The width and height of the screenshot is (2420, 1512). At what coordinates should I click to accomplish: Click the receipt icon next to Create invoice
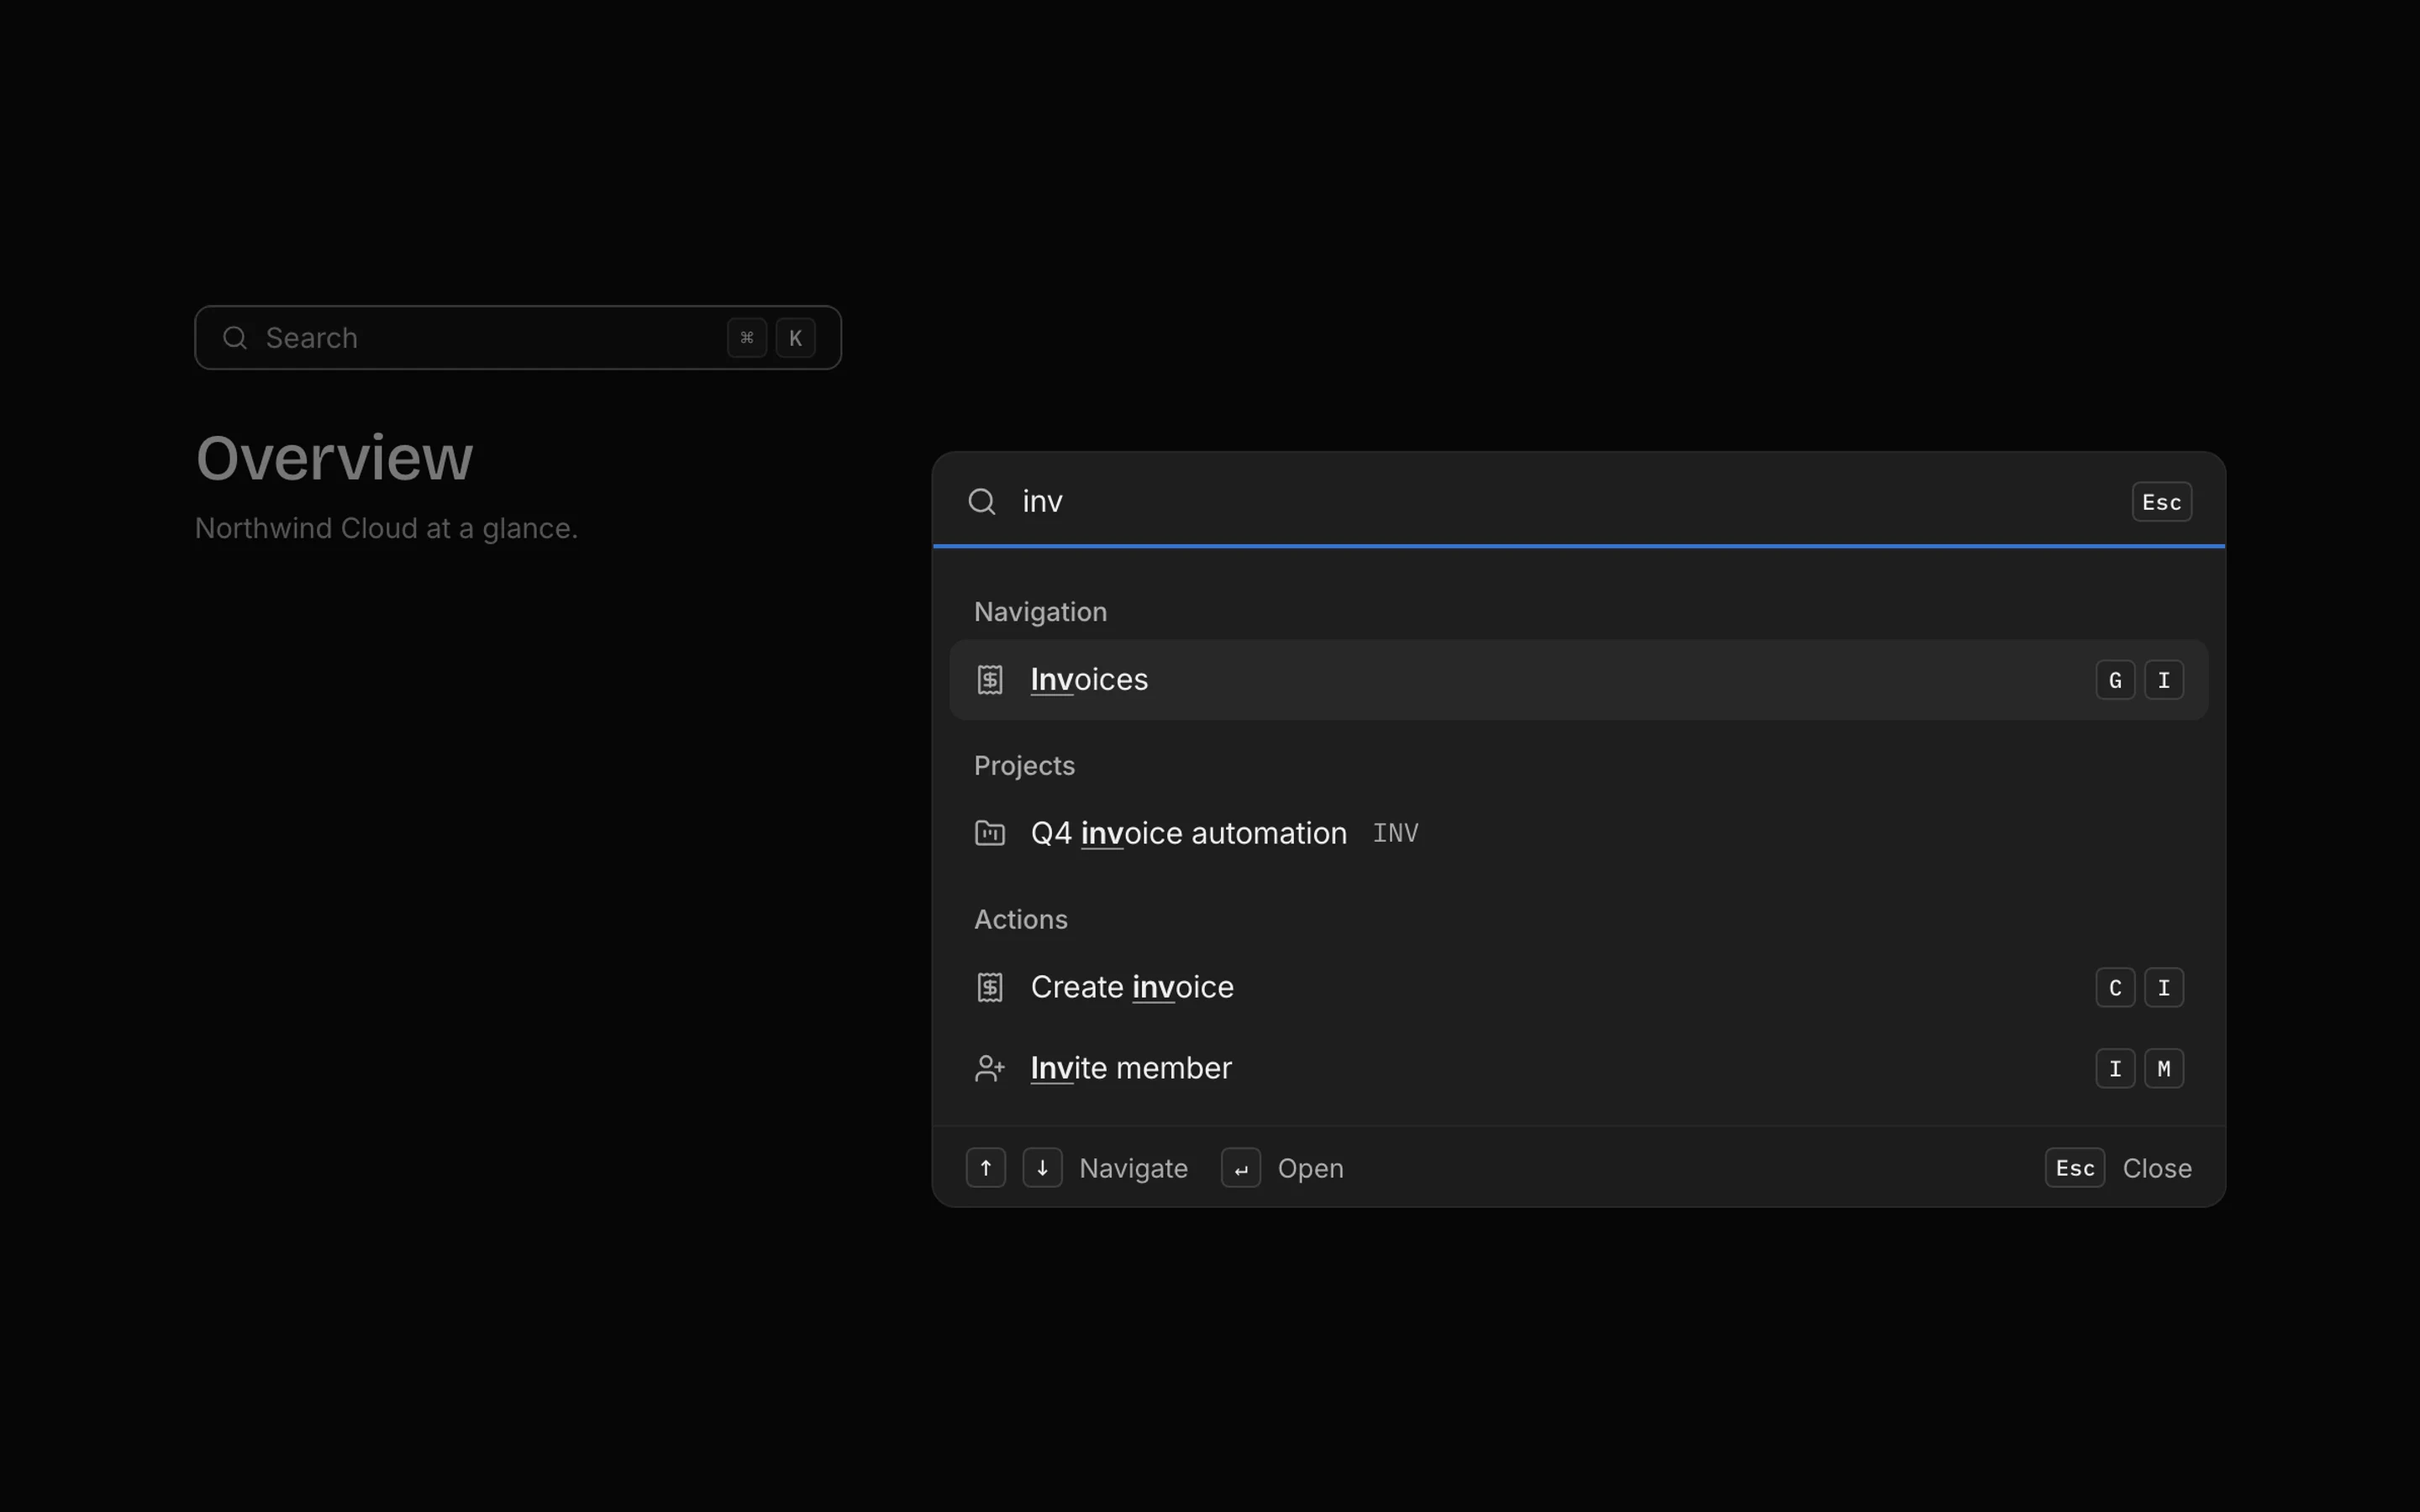click(x=990, y=987)
